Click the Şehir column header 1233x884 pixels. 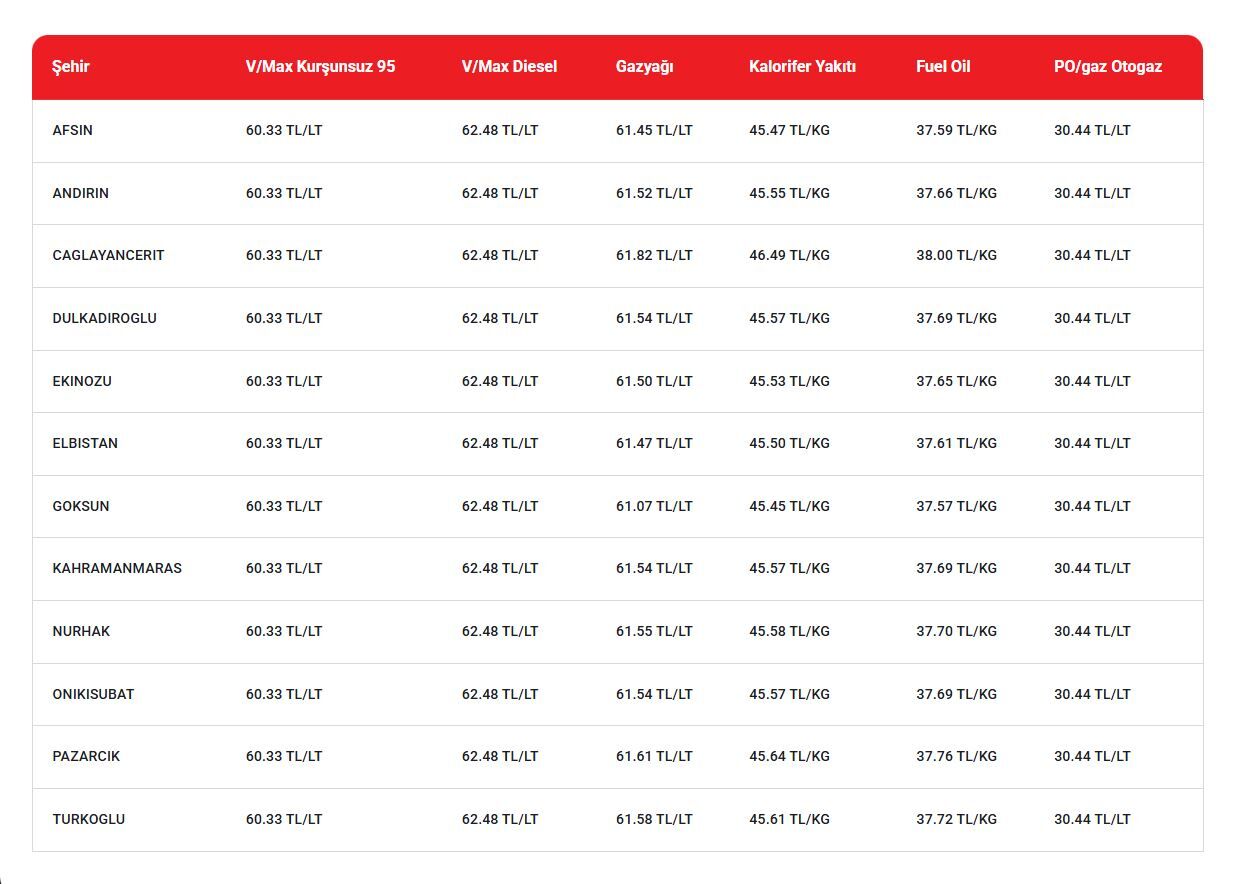coord(71,67)
